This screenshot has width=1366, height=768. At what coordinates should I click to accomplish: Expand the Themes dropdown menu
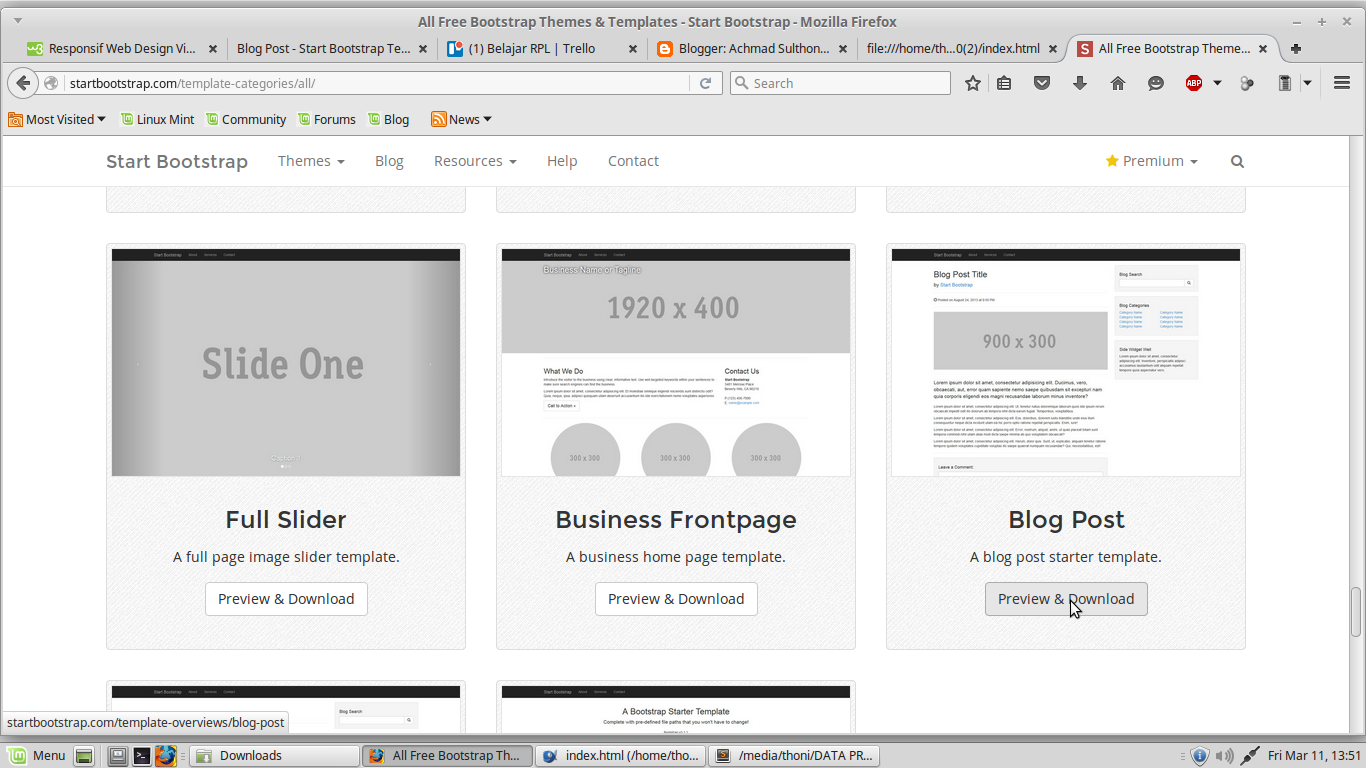[310, 161]
